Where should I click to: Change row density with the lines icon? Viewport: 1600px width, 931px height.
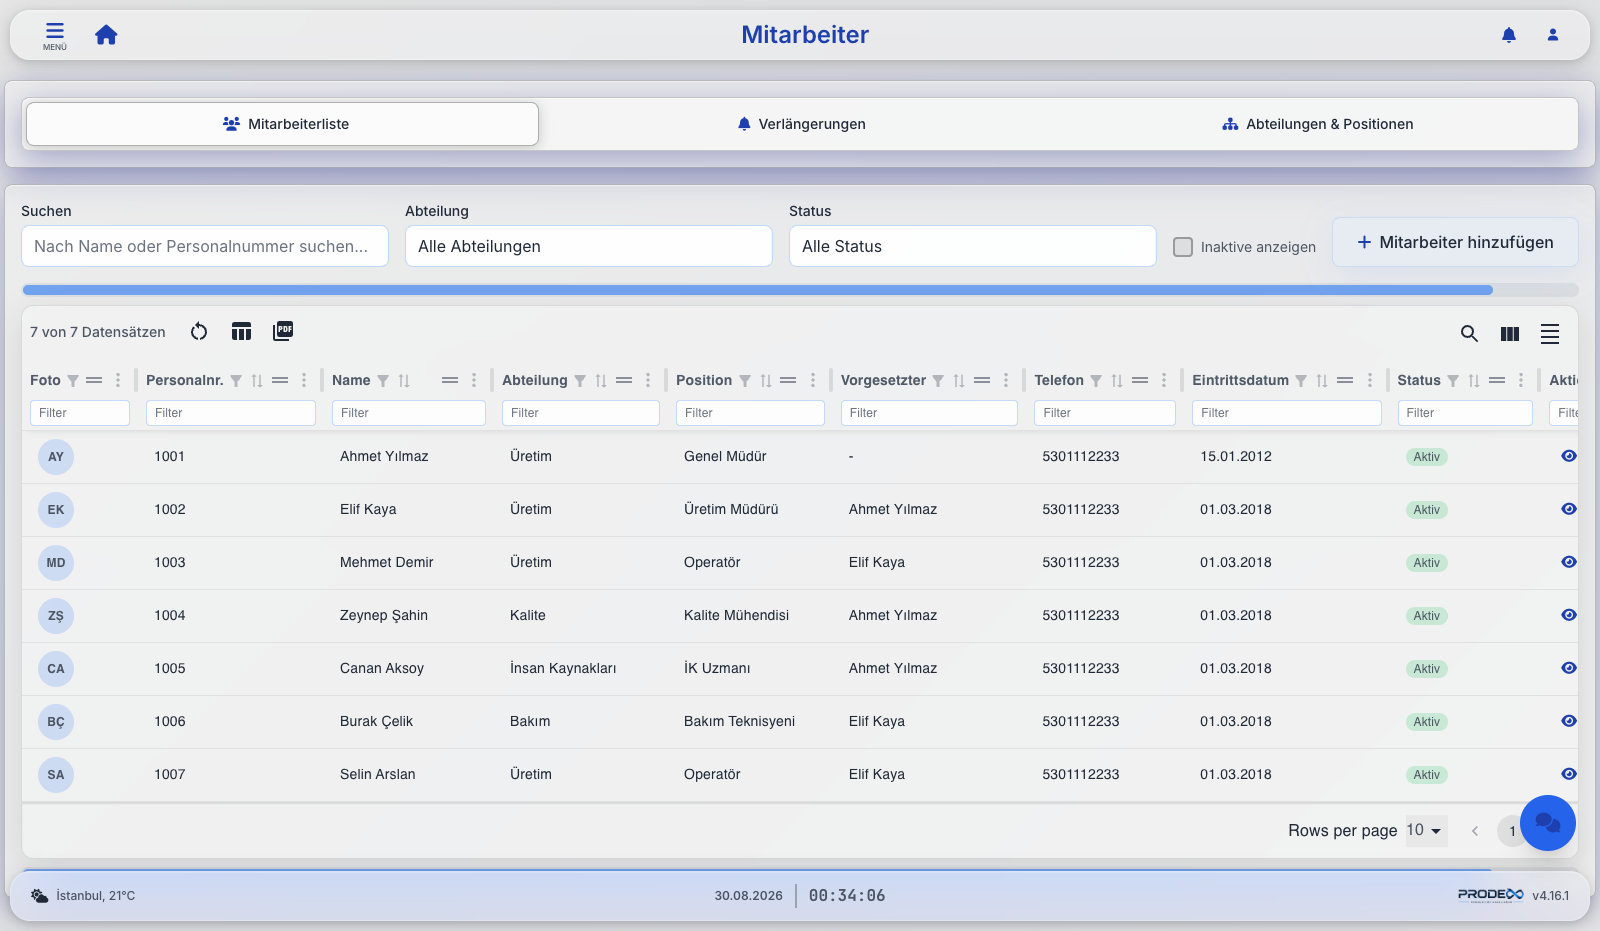1550,334
